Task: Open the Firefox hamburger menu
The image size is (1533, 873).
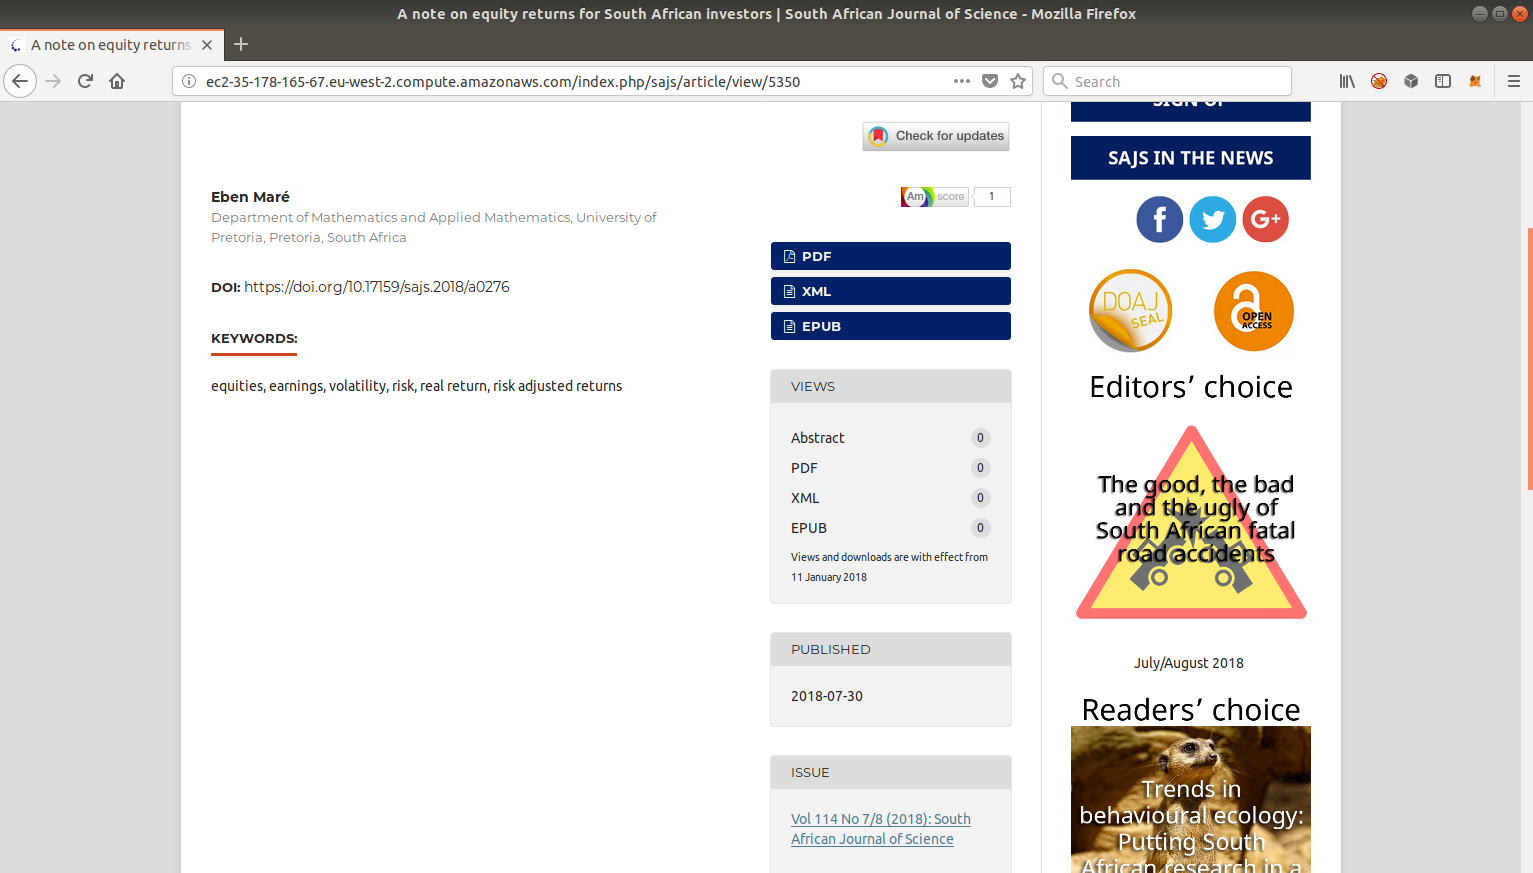Action: pyautogui.click(x=1513, y=82)
